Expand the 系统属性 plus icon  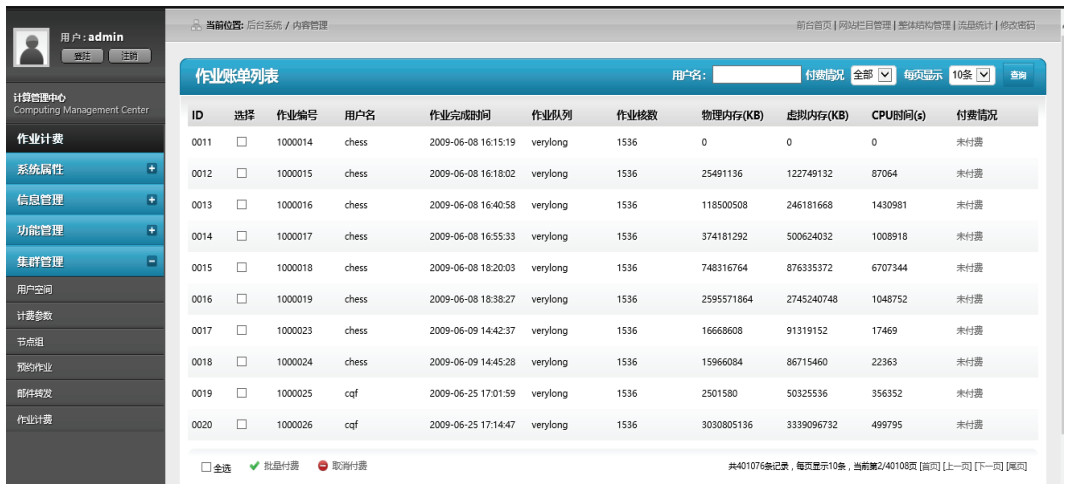(x=152, y=169)
